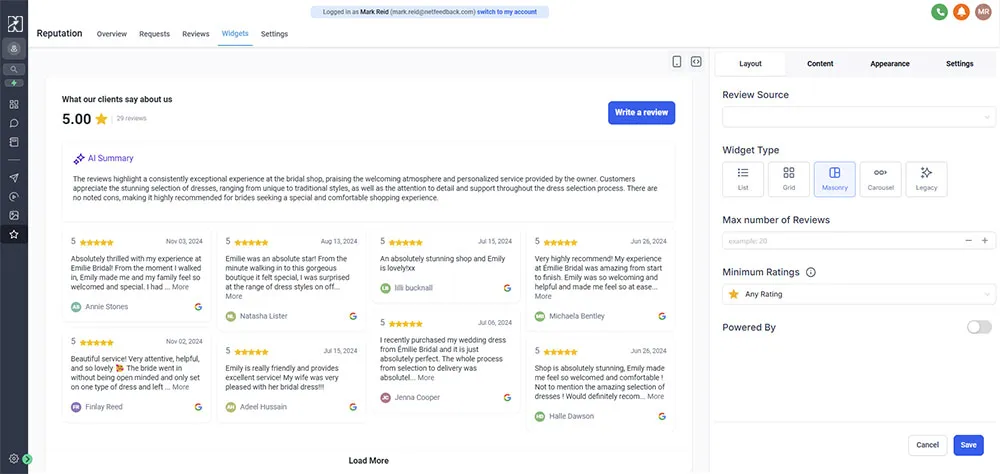1000x474 pixels.
Task: Open the dashboard grid icon in sidebar
Action: [x=14, y=104]
